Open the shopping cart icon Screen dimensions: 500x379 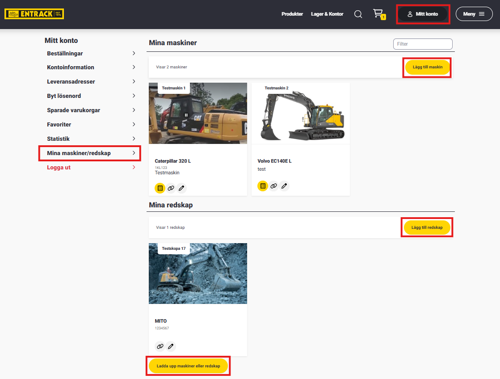pos(379,14)
